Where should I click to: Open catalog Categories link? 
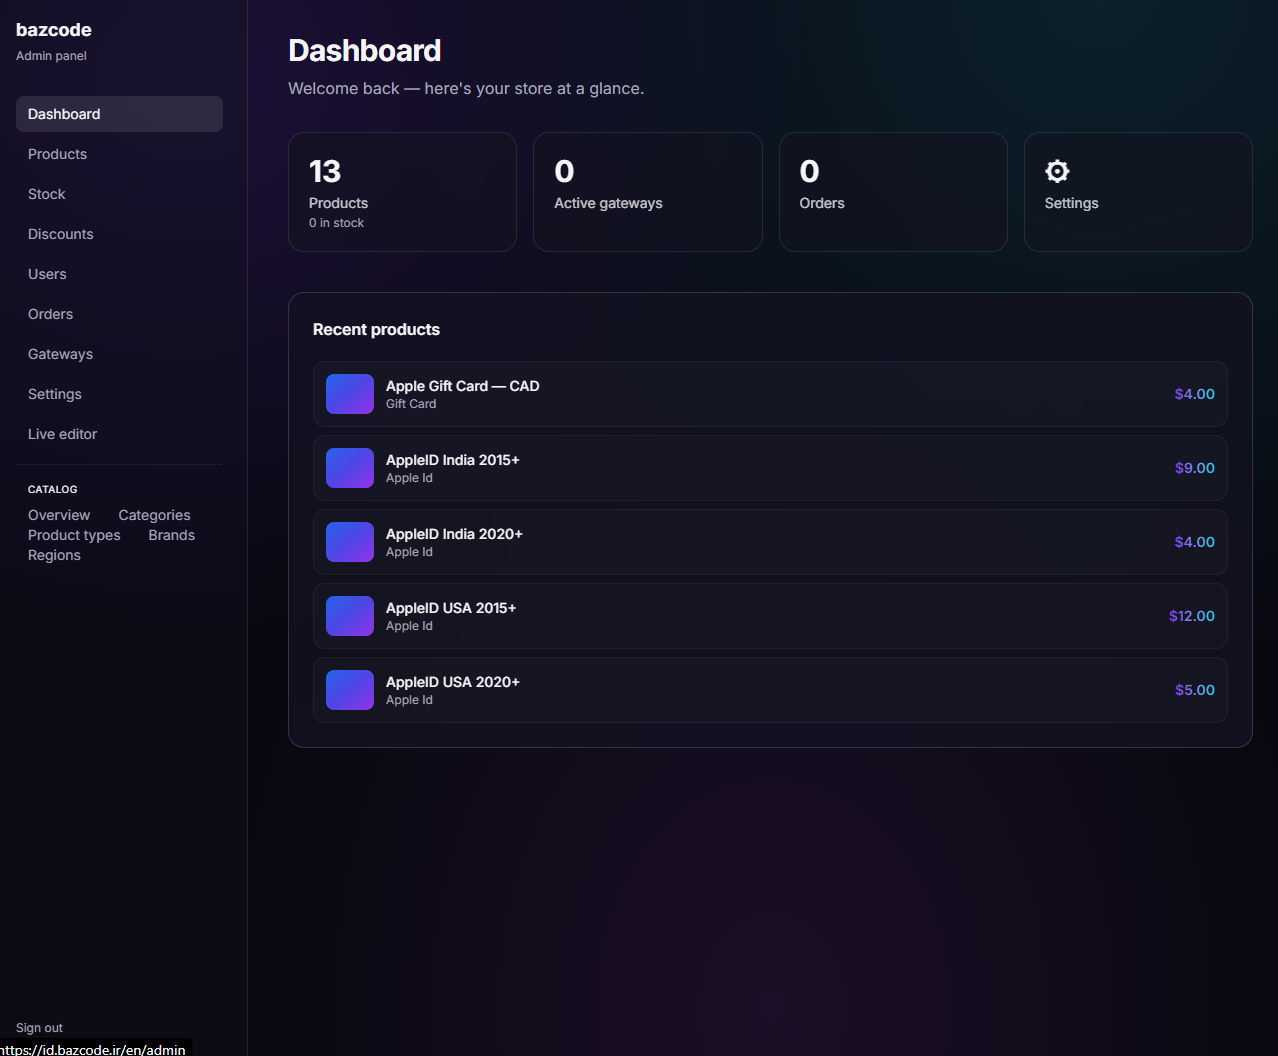[x=154, y=515]
